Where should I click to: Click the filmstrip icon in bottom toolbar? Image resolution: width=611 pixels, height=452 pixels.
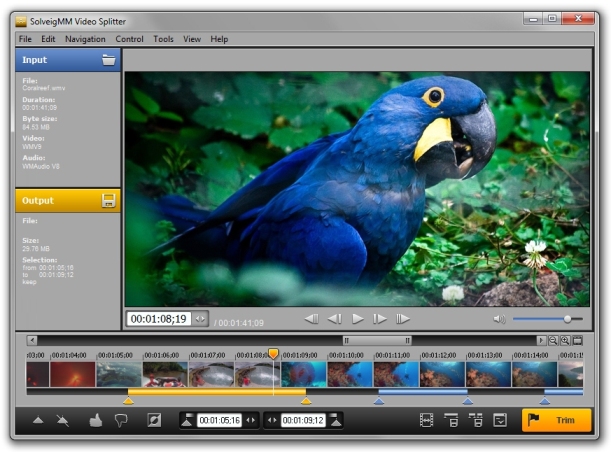tap(427, 421)
